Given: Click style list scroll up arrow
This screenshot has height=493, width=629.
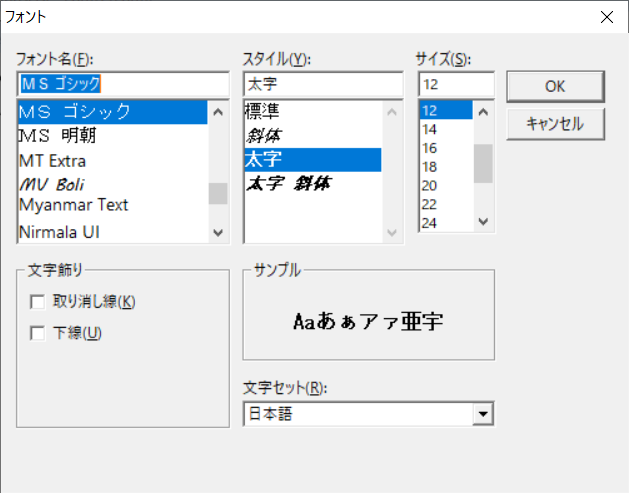Looking at the screenshot, I should [x=392, y=112].
